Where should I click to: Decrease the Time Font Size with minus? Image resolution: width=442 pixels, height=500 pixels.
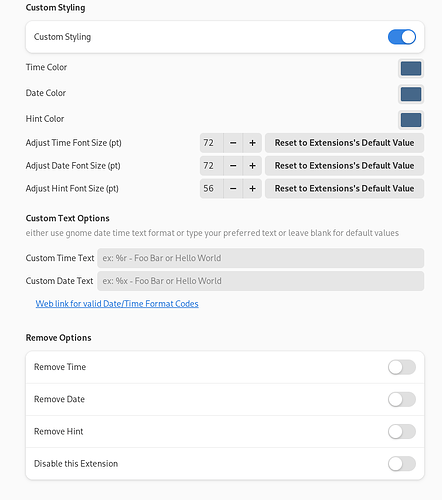233,143
